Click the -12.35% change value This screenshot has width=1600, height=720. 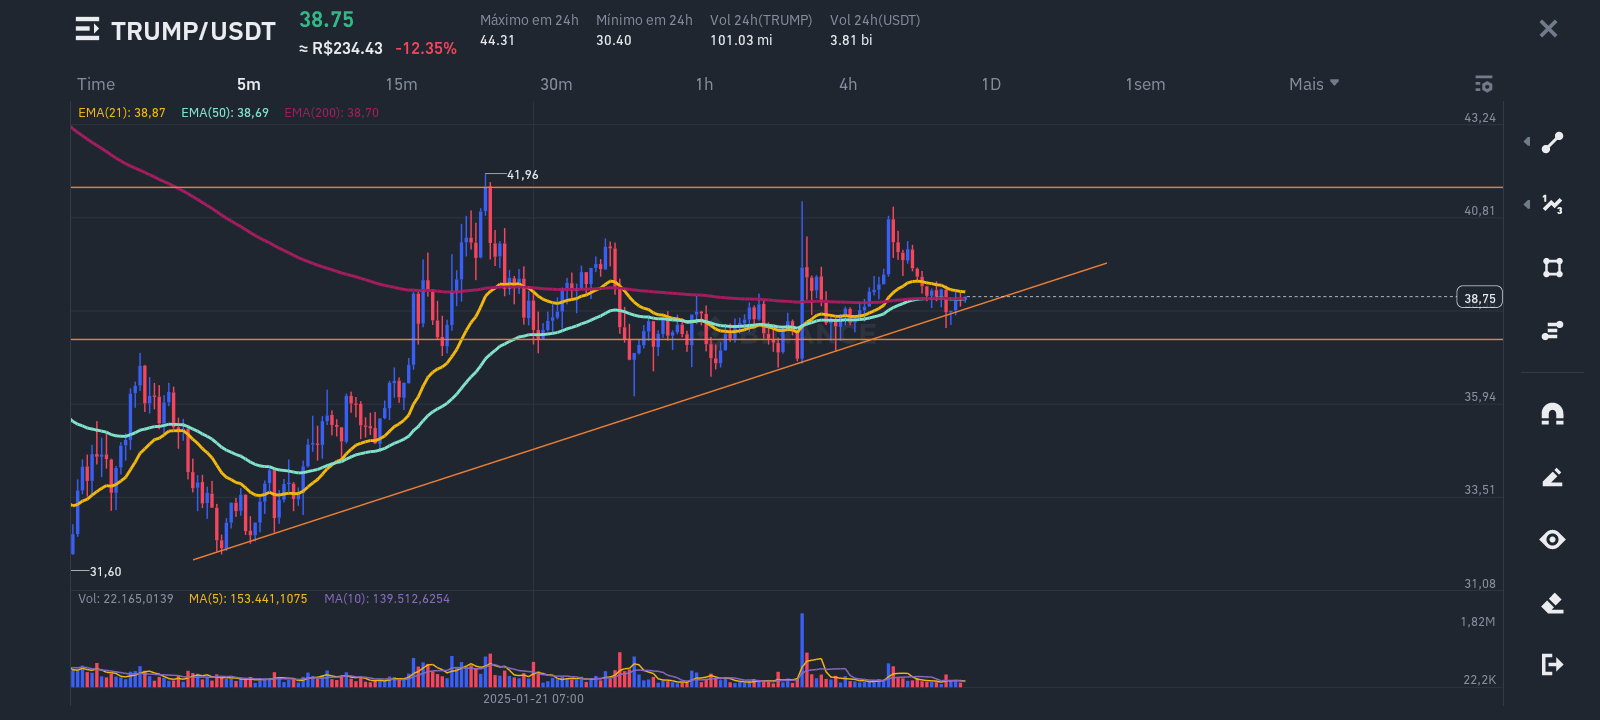point(426,48)
